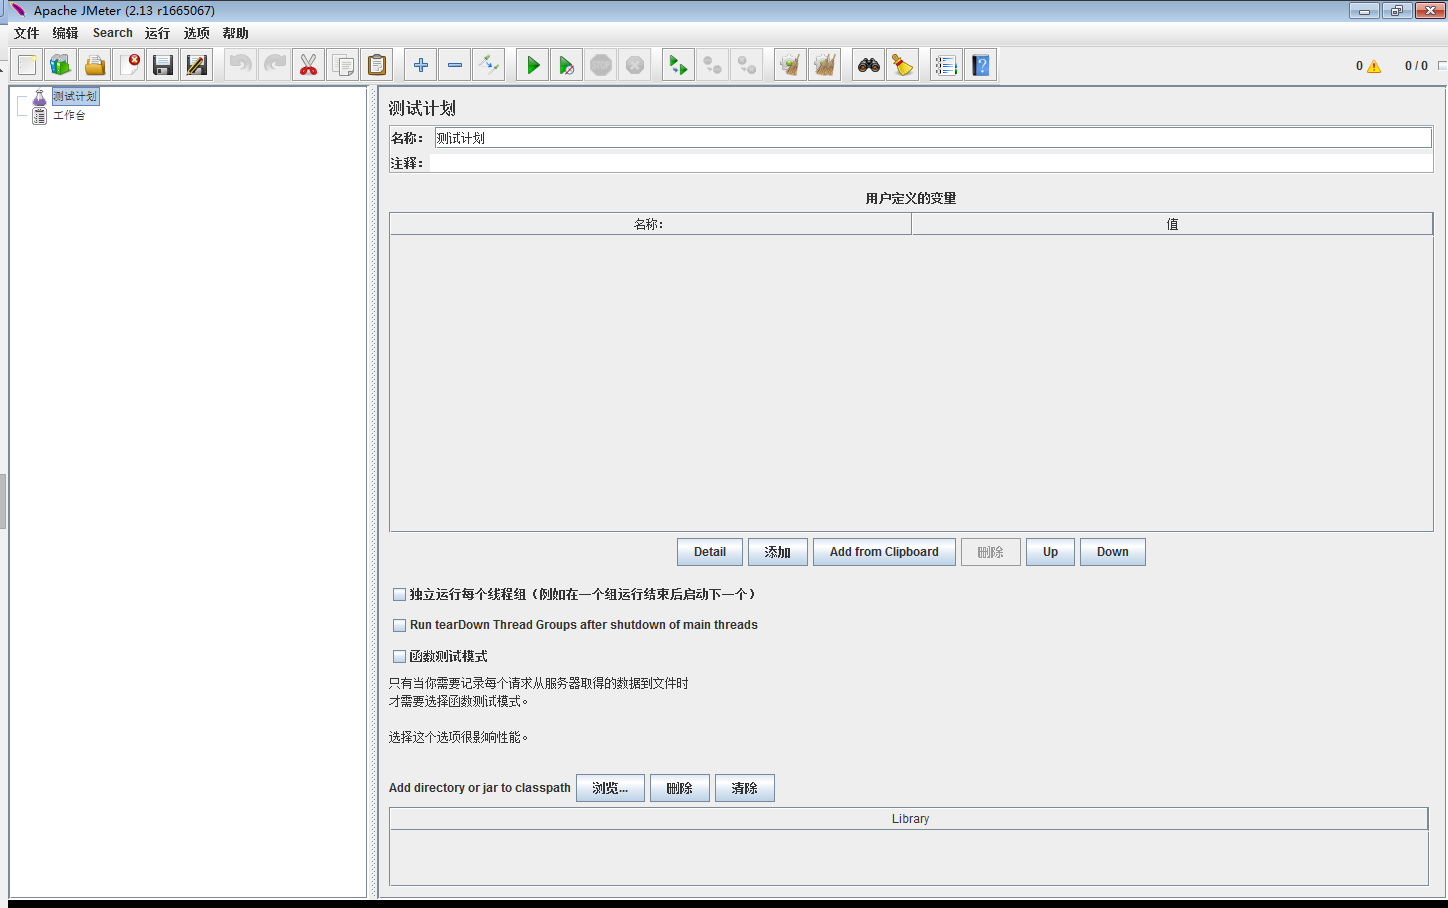Check the 函数测试模式 checkbox
This screenshot has height=908, width=1448.
[400, 657]
